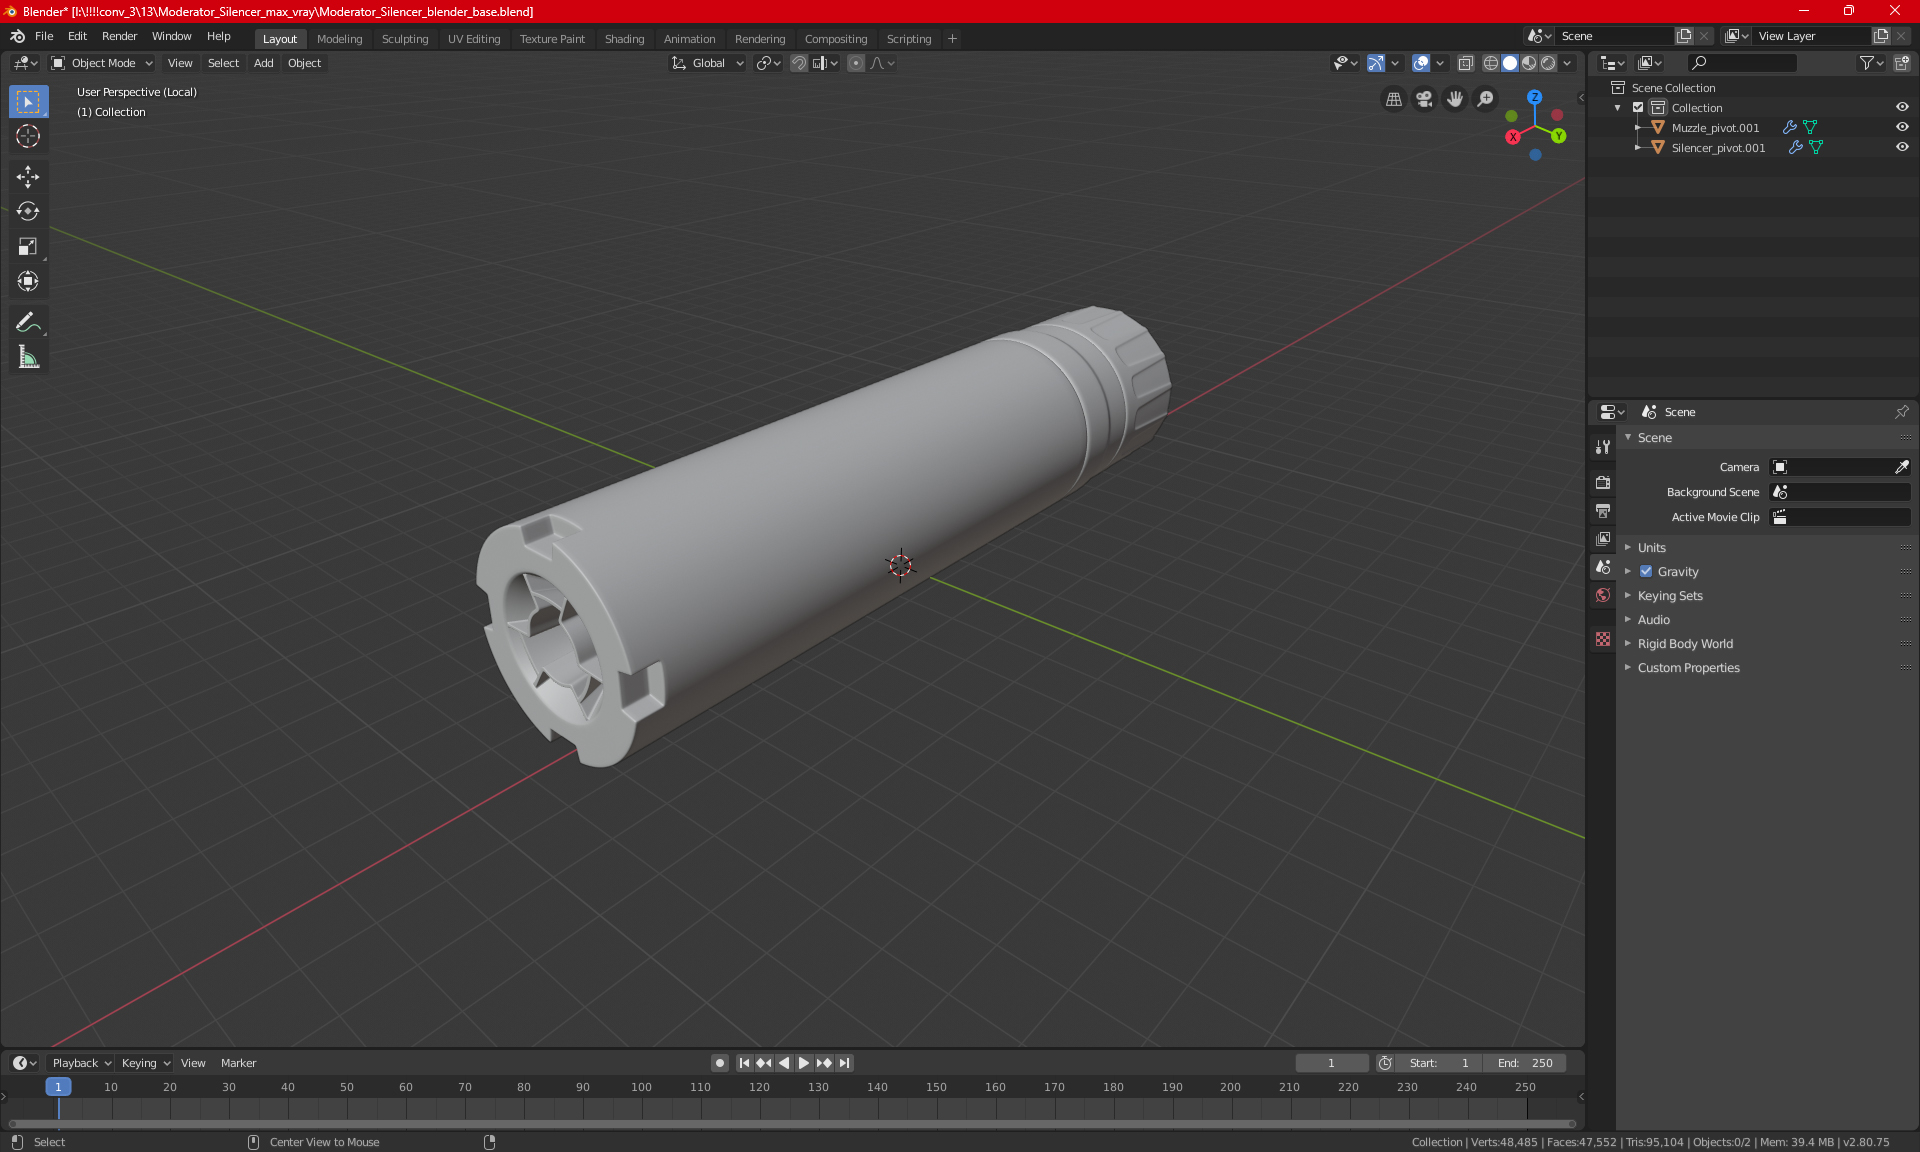
Task: Open the Object Mode dropdown
Action: 102,63
